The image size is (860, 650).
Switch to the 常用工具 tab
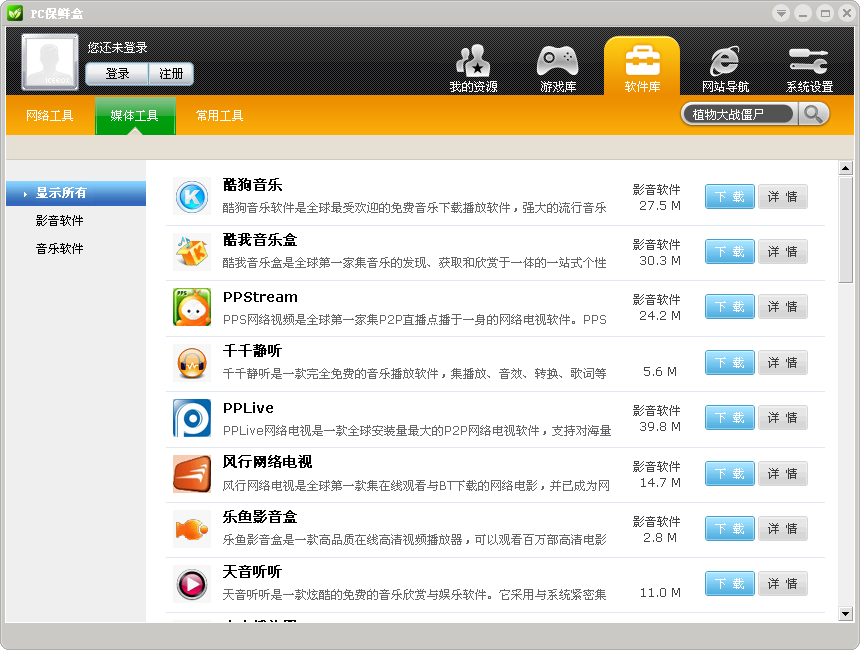[222, 115]
